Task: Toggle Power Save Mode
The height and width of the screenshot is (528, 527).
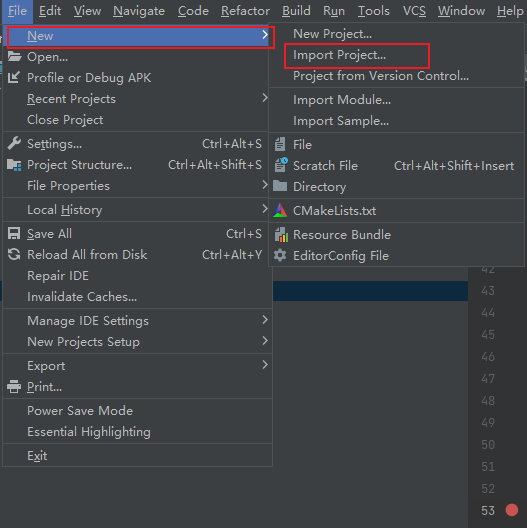Action: (x=80, y=411)
